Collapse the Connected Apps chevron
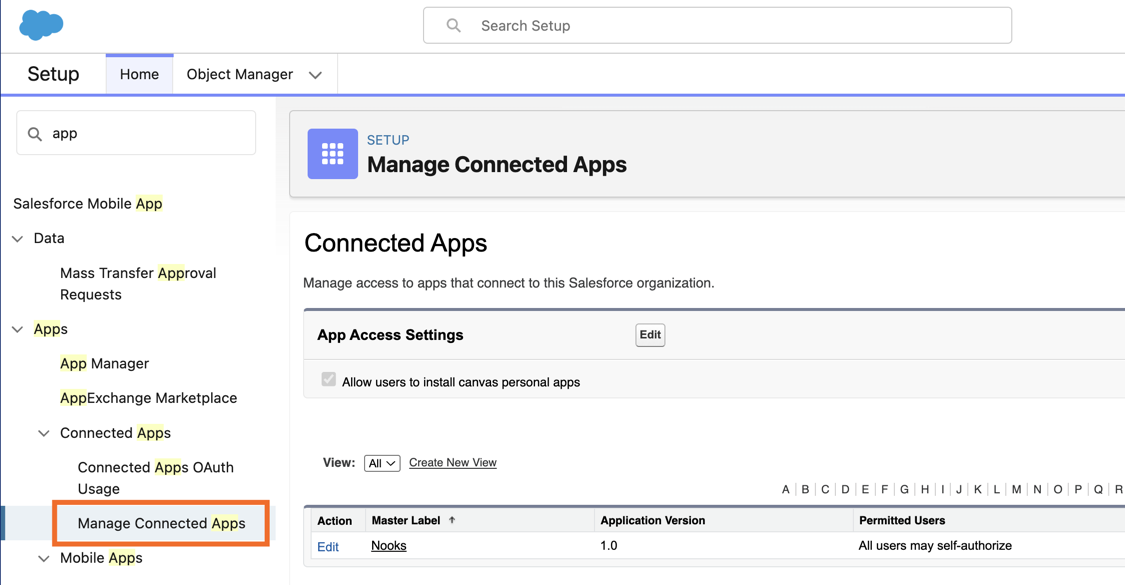 [x=44, y=434]
